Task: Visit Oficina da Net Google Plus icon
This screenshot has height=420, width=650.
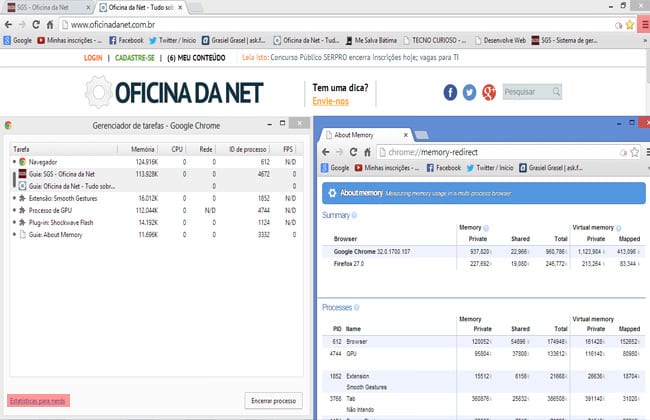Action: [489, 92]
